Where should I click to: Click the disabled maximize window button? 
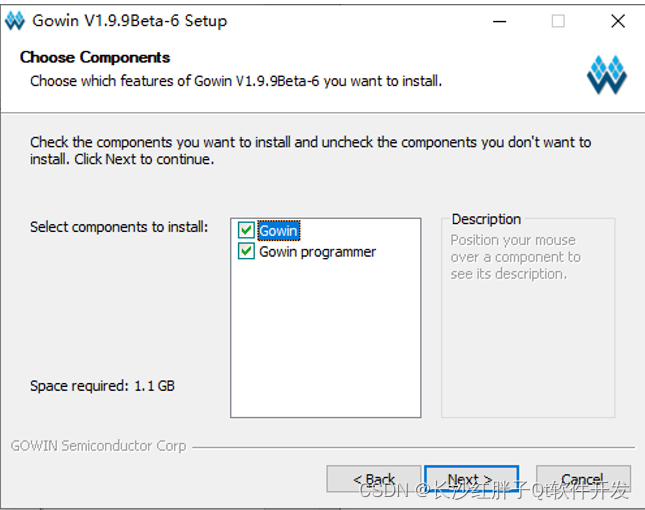click(558, 21)
